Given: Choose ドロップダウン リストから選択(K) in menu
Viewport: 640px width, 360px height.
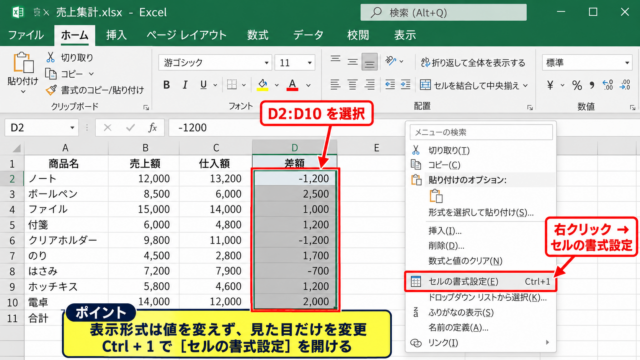Looking at the screenshot, I should pos(480,298).
